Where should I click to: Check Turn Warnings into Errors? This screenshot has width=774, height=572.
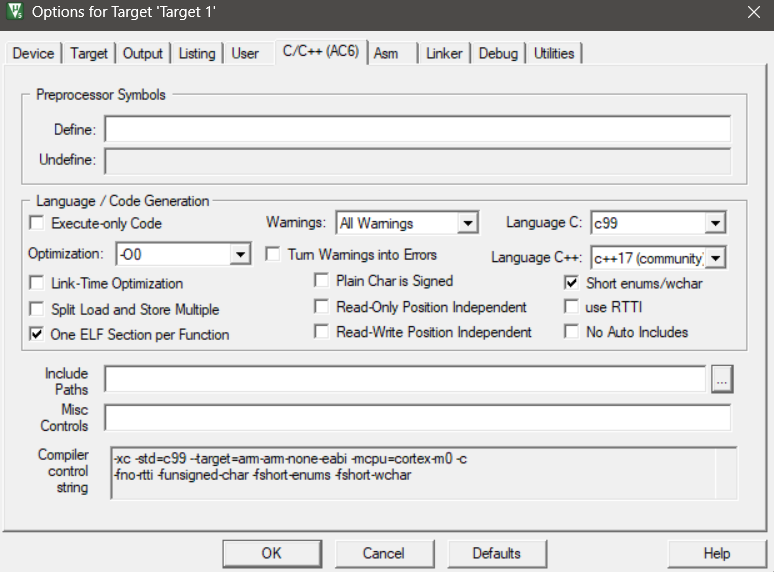[273, 255]
